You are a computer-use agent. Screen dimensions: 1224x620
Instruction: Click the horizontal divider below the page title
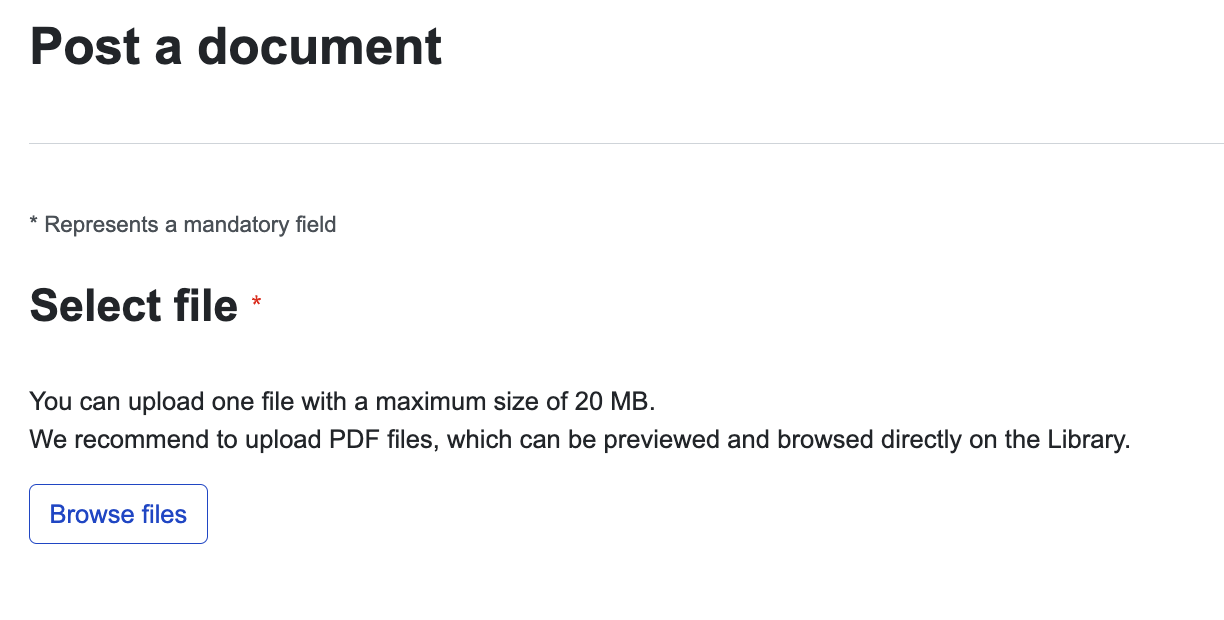click(x=612, y=143)
